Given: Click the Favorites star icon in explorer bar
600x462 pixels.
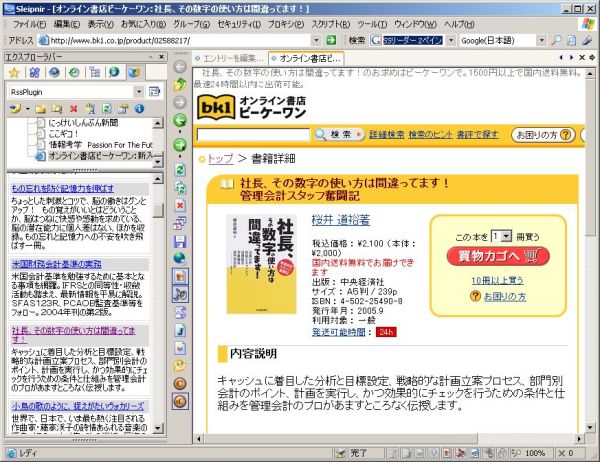Looking at the screenshot, I should (14, 72).
